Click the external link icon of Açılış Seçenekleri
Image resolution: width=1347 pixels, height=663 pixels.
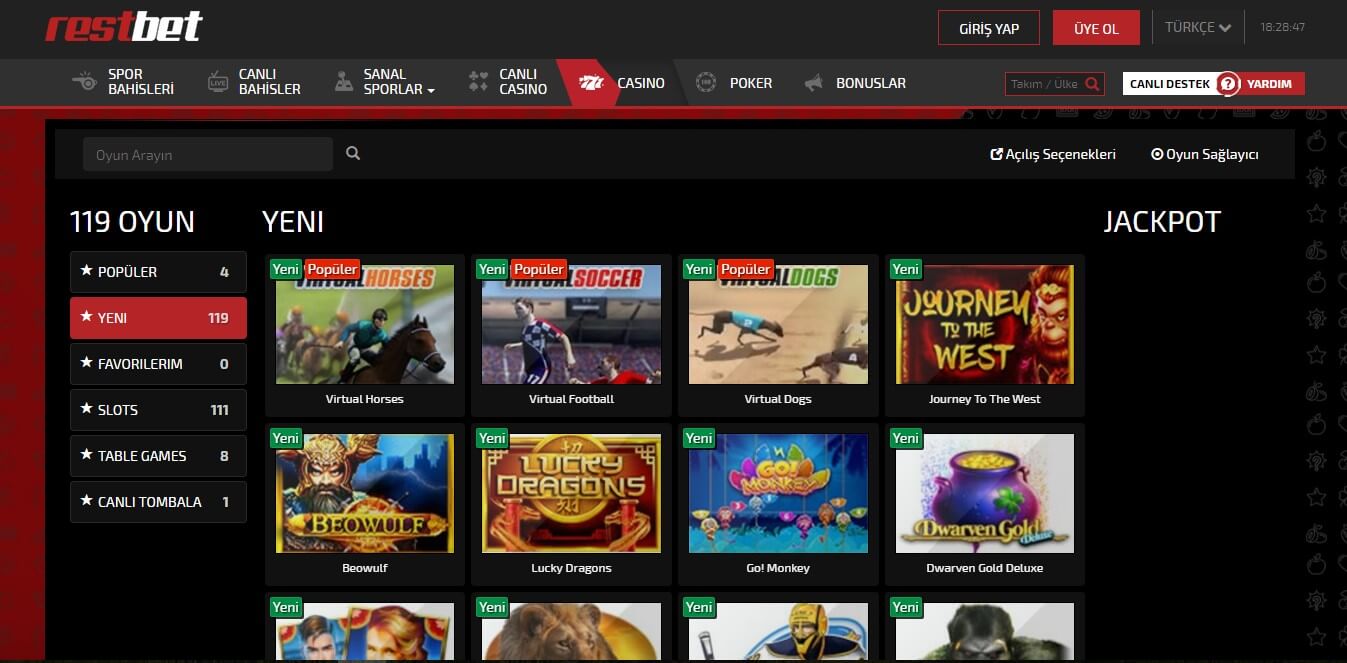(996, 154)
